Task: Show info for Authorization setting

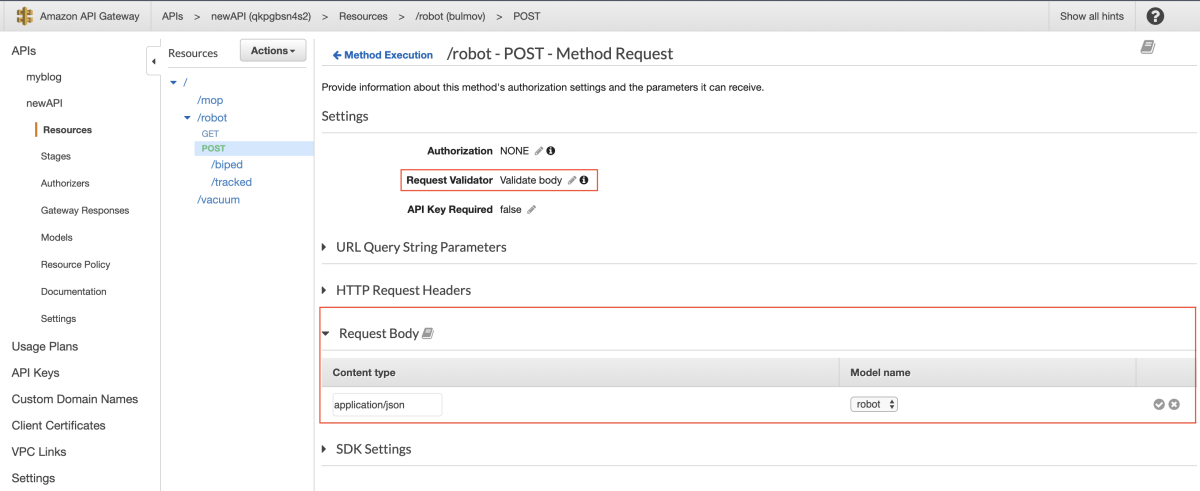Action: coord(550,151)
